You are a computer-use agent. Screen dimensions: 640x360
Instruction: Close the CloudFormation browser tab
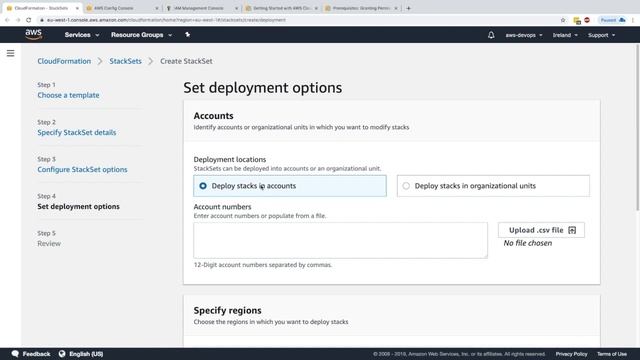pyautogui.click(x=77, y=8)
